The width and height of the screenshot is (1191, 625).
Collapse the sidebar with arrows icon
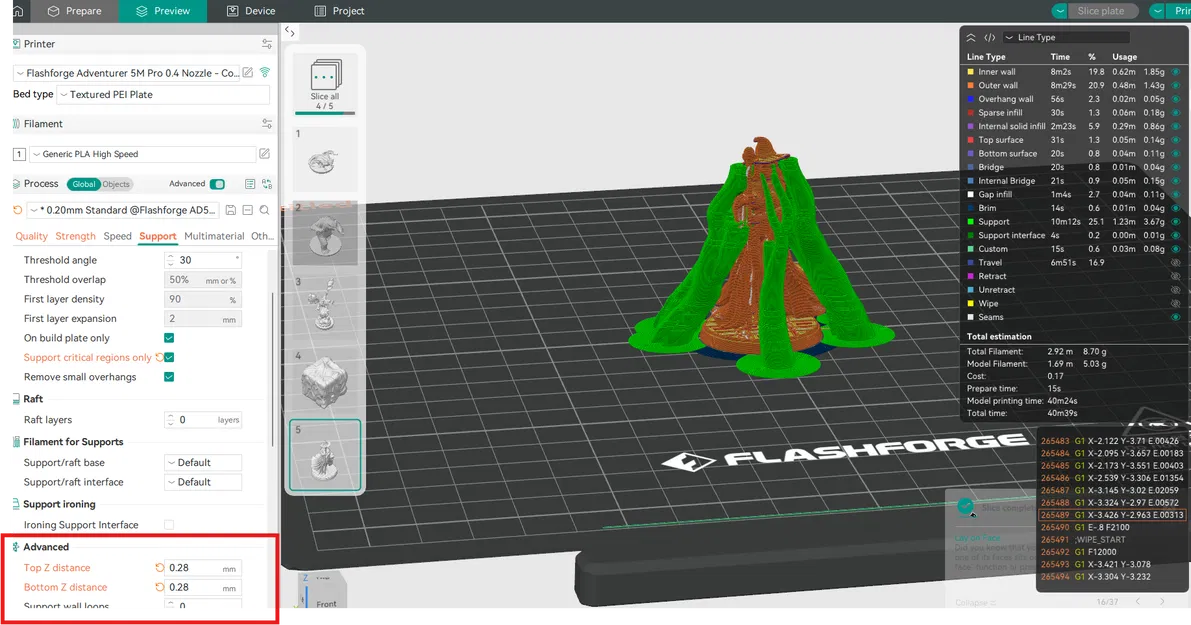click(289, 32)
